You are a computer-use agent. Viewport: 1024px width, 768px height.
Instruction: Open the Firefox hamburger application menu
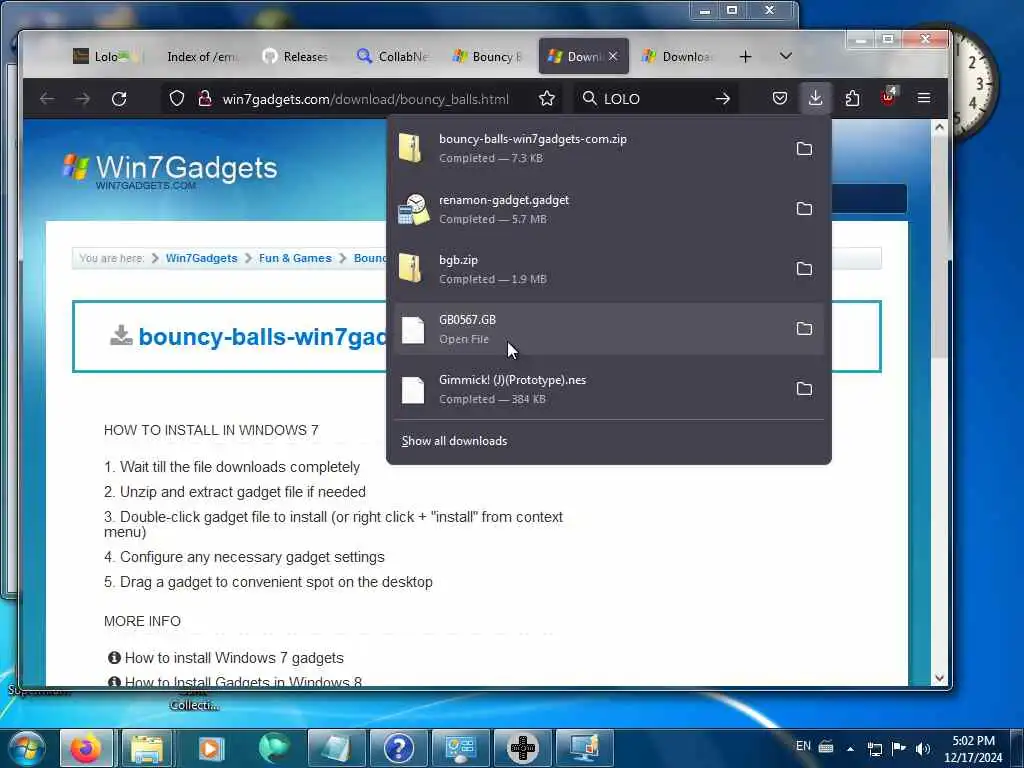[x=923, y=98]
